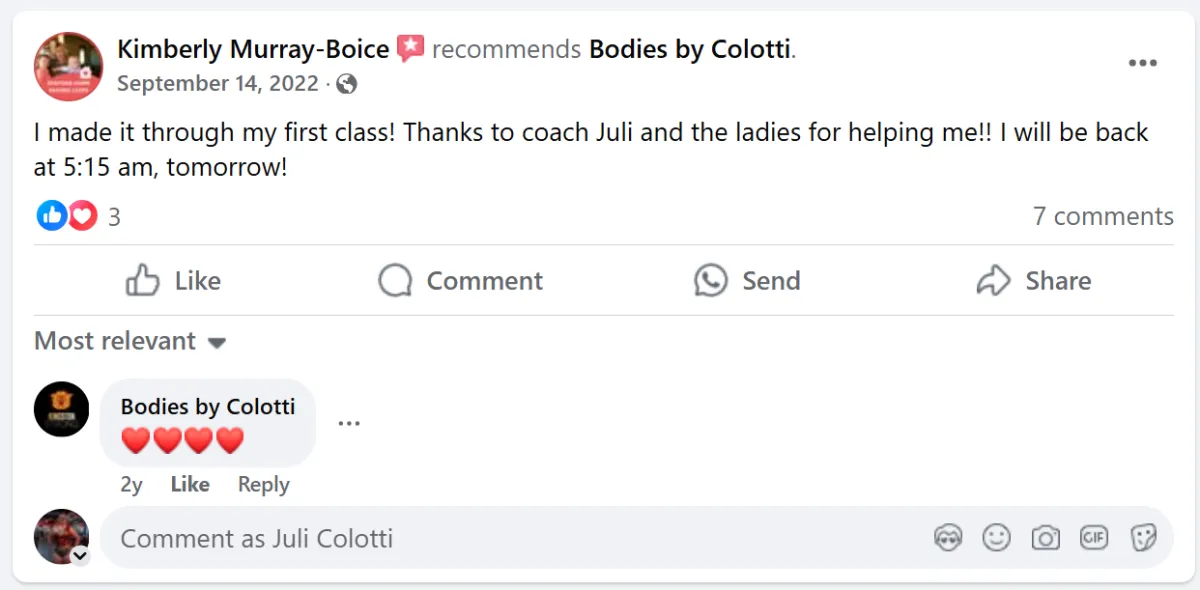Insert a GIF into the comment
Viewport: 1200px width, 590px height.
pyautogui.click(x=1094, y=539)
